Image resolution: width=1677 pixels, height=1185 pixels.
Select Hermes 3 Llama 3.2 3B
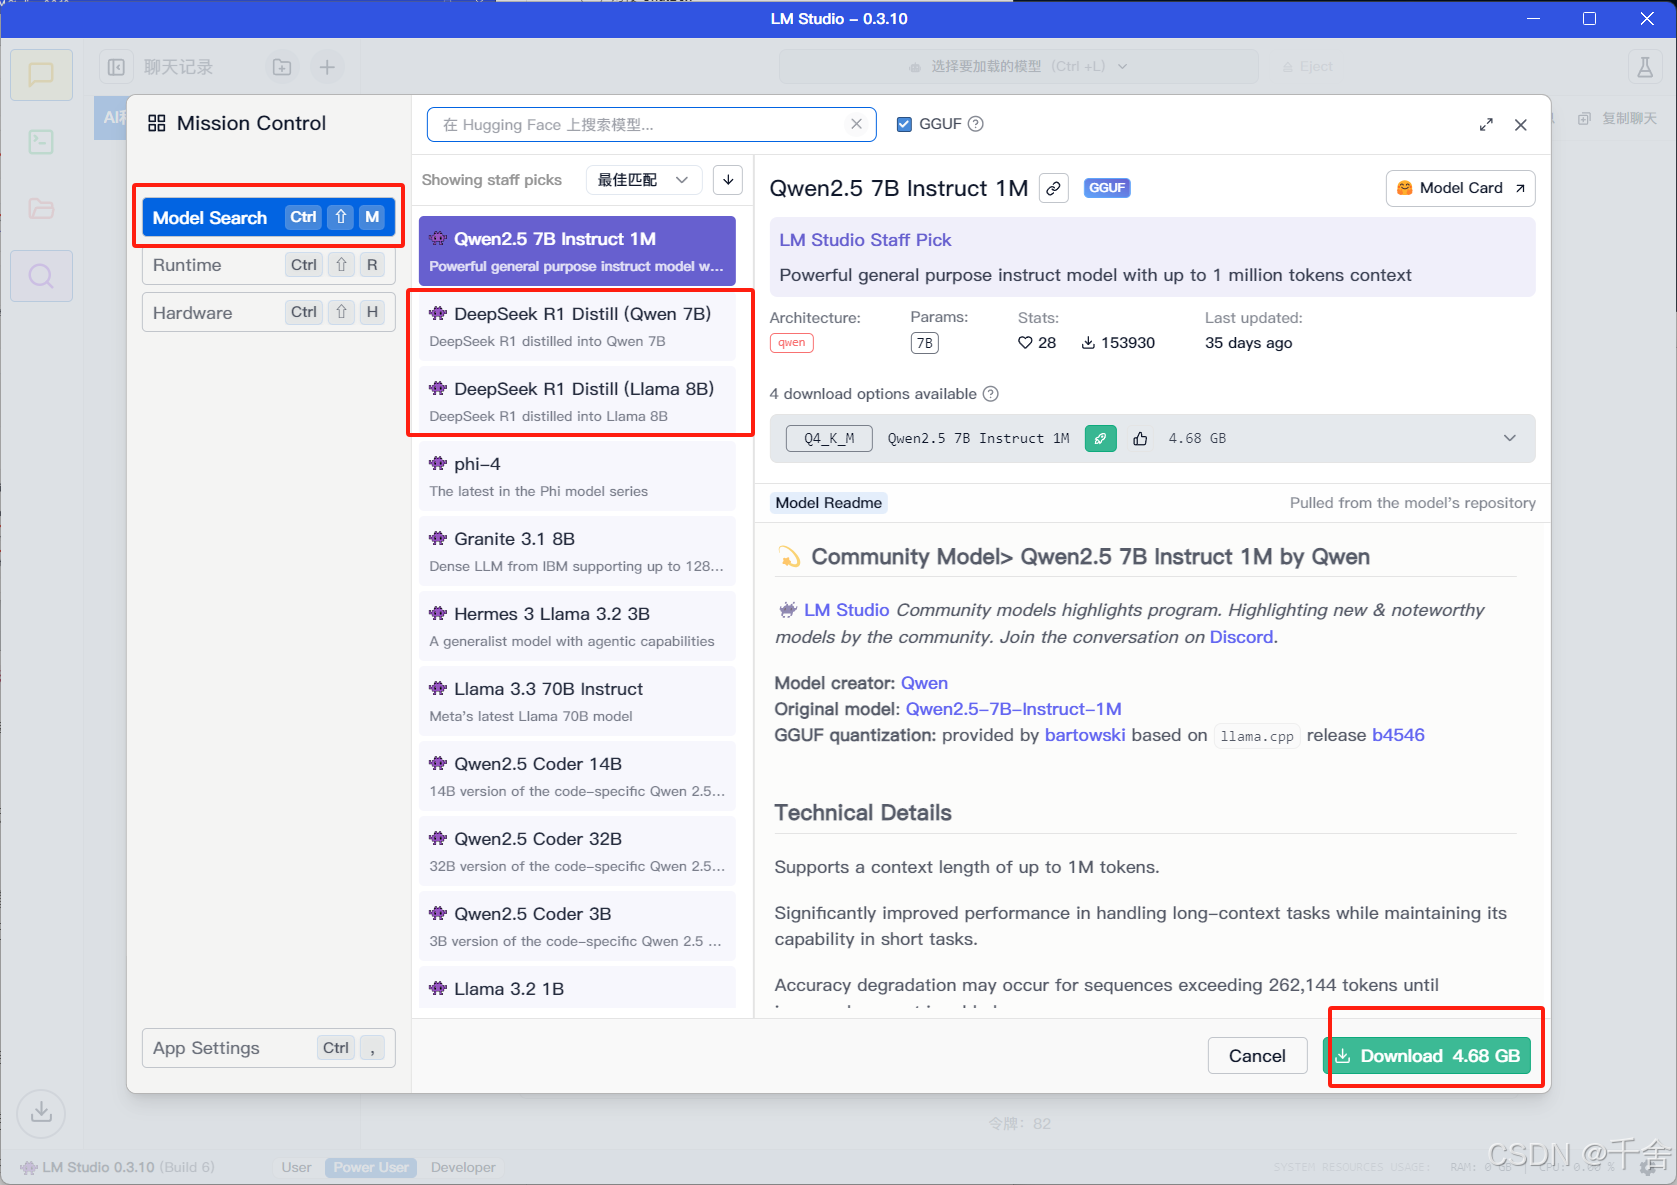(x=577, y=626)
